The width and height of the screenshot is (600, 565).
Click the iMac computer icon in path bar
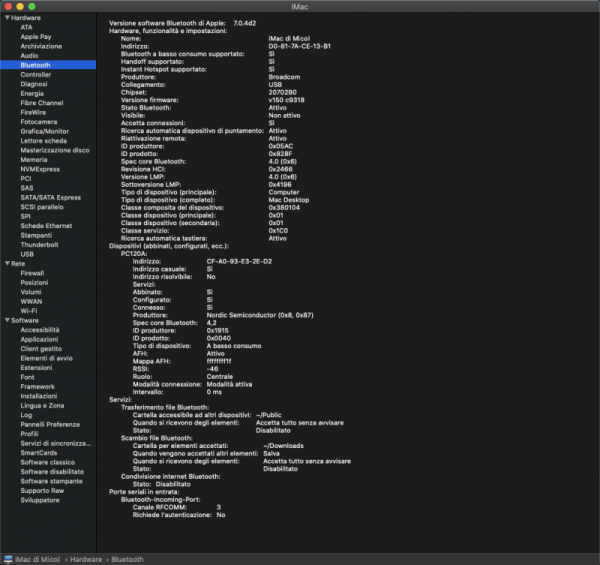click(8, 559)
